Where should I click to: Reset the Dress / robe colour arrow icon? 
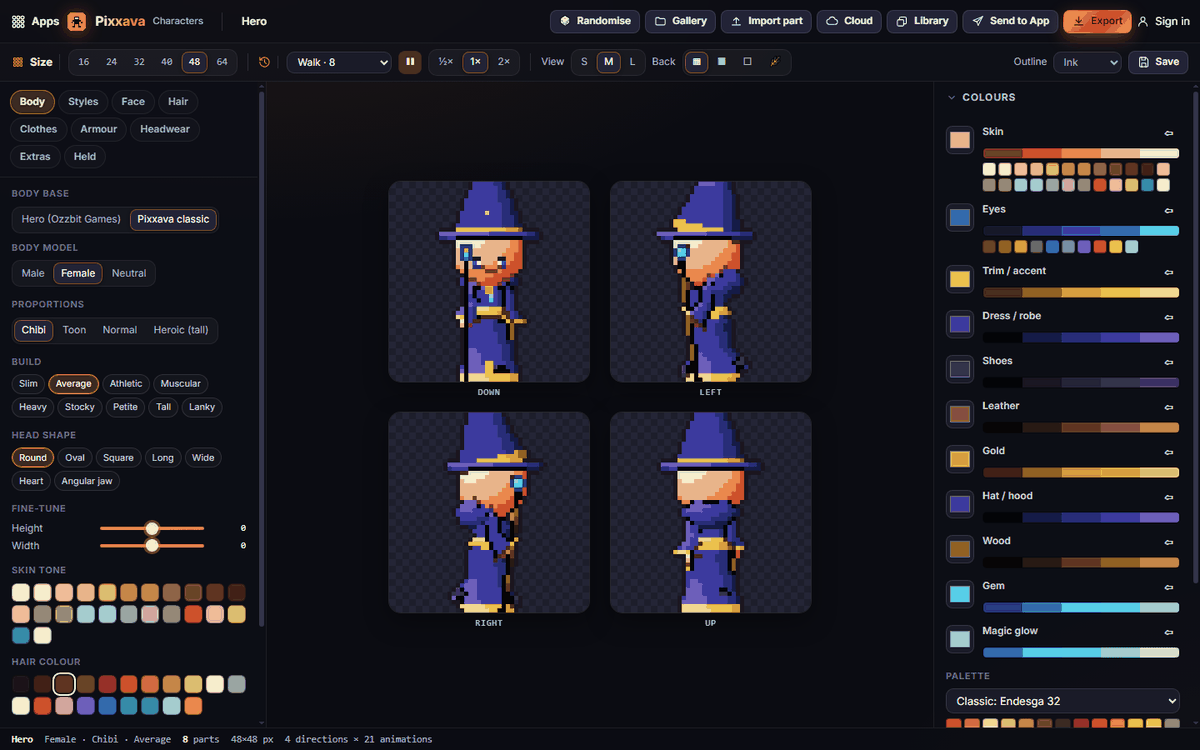(1168, 316)
